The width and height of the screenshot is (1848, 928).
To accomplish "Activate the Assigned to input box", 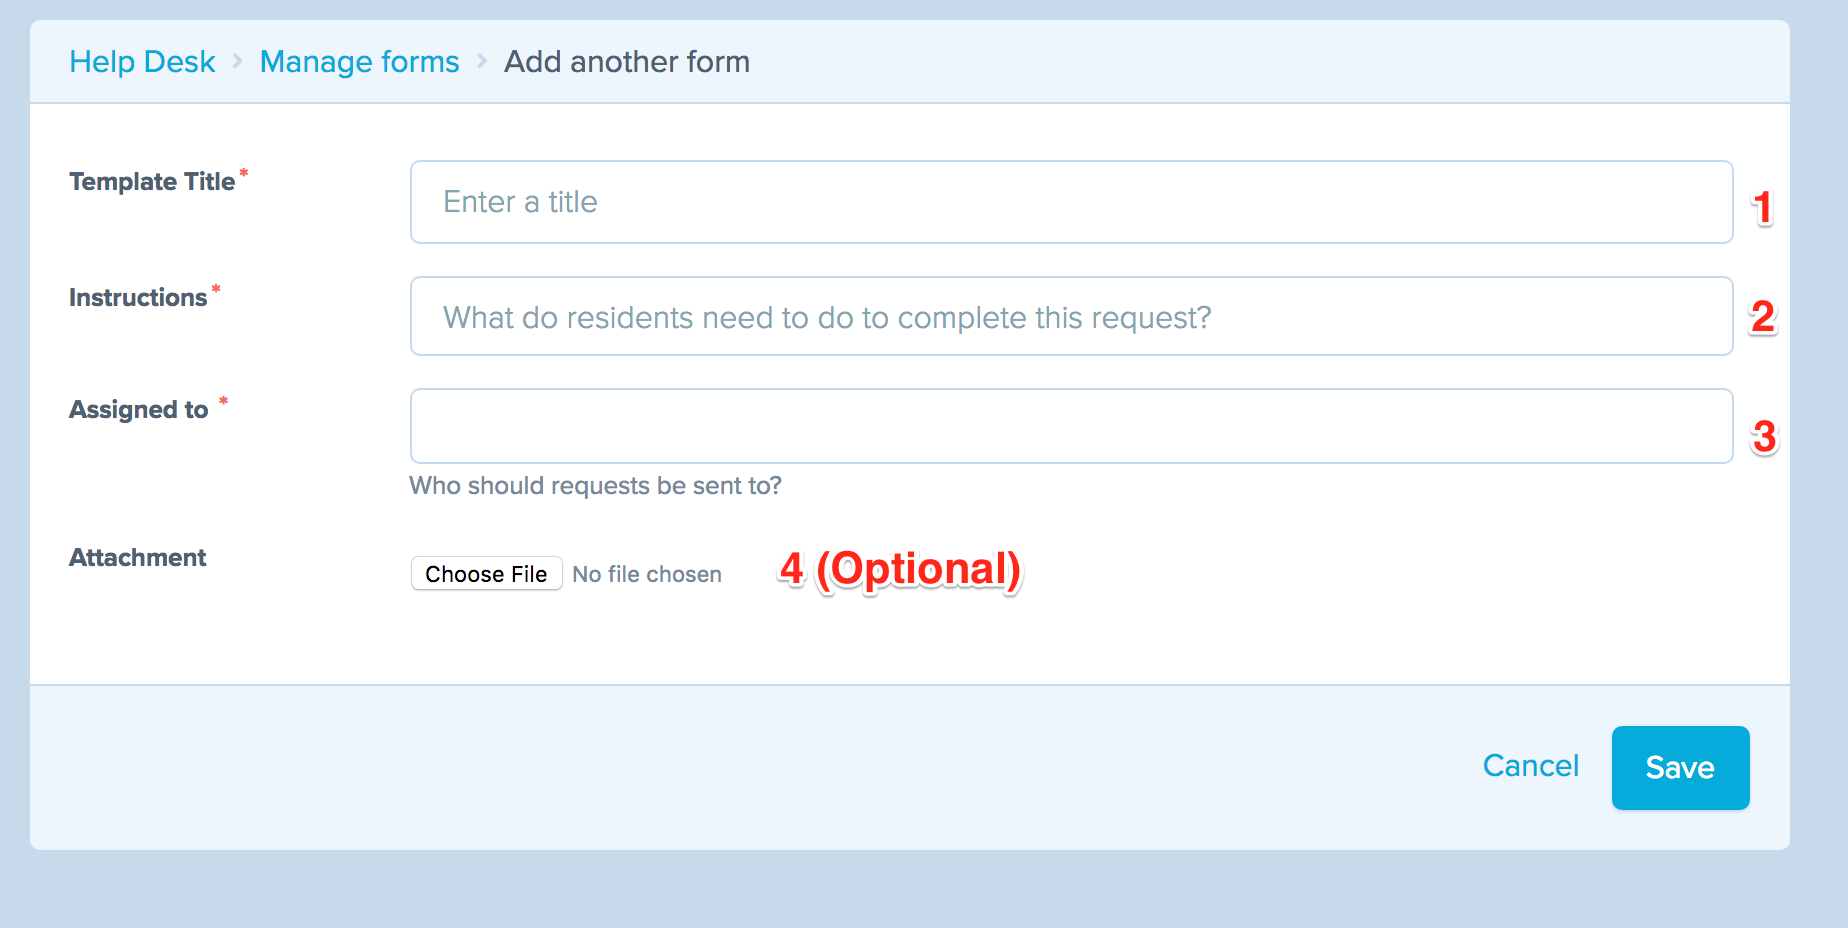I will (1071, 426).
